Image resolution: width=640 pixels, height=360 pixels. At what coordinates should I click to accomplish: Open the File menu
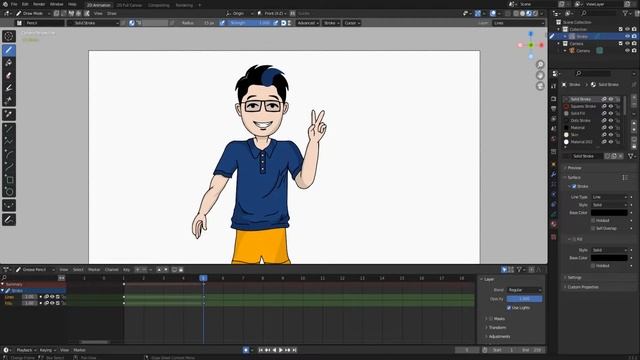point(14,4)
